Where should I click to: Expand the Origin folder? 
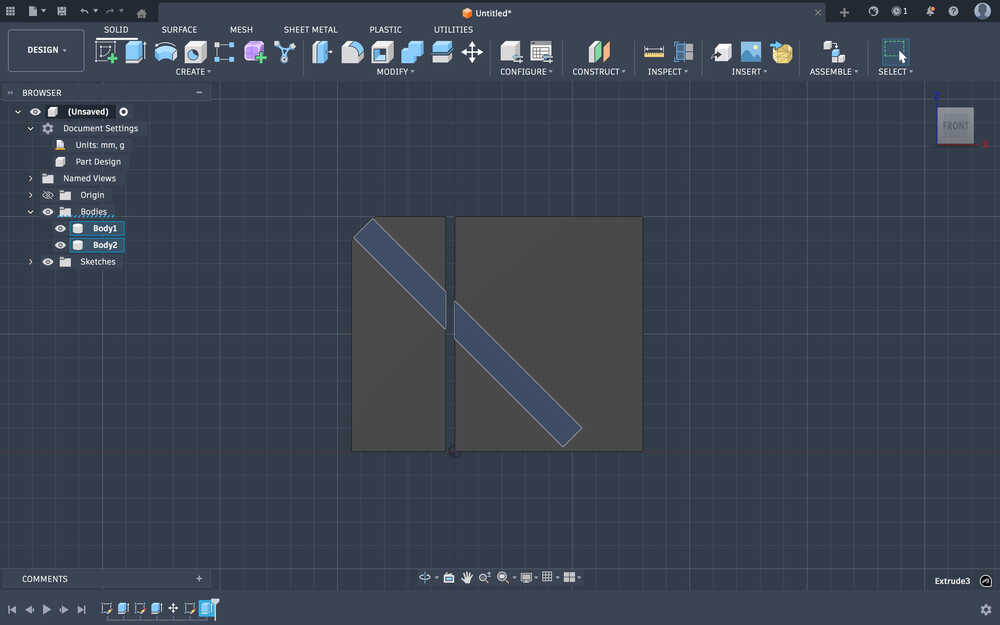point(30,195)
